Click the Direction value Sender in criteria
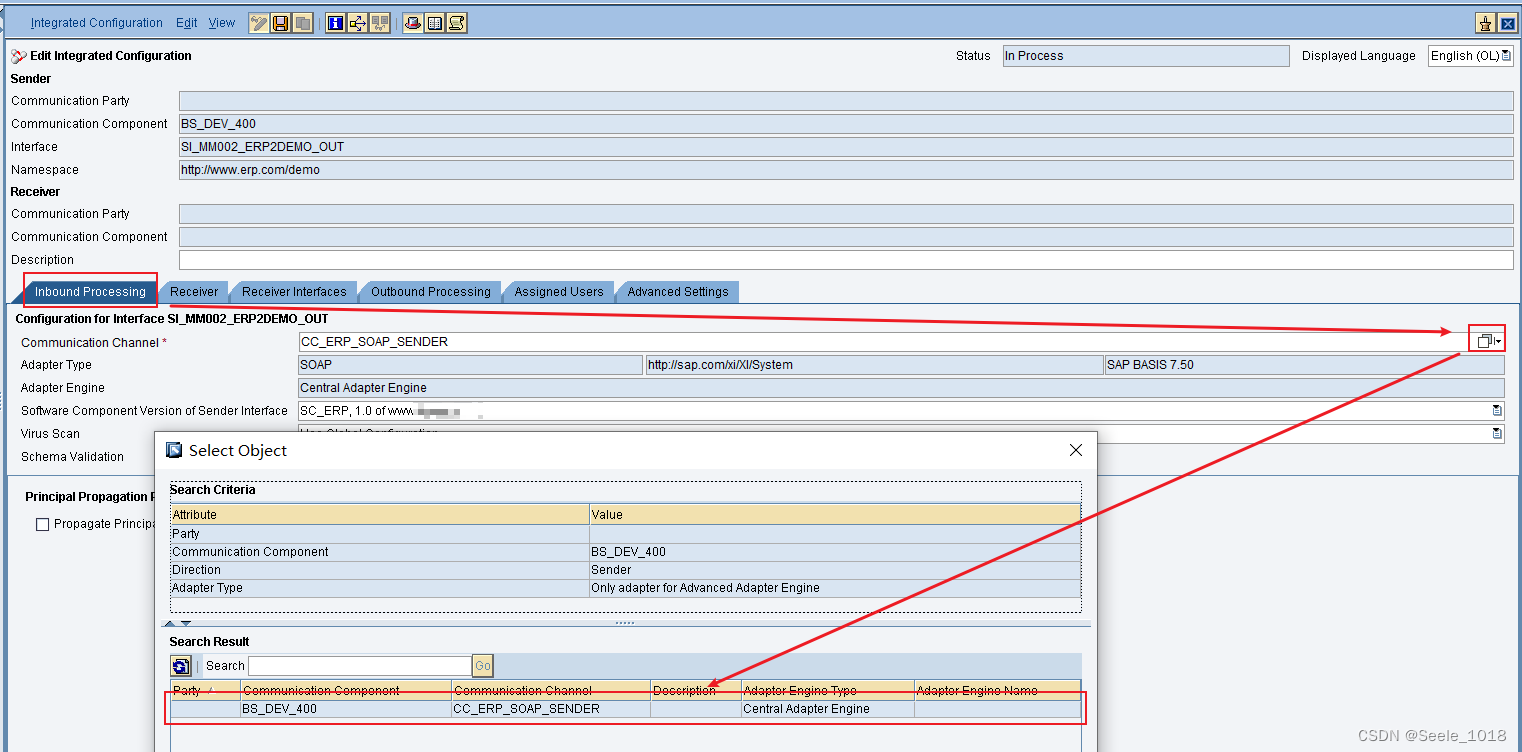The width and height of the screenshot is (1522, 752). coord(835,570)
